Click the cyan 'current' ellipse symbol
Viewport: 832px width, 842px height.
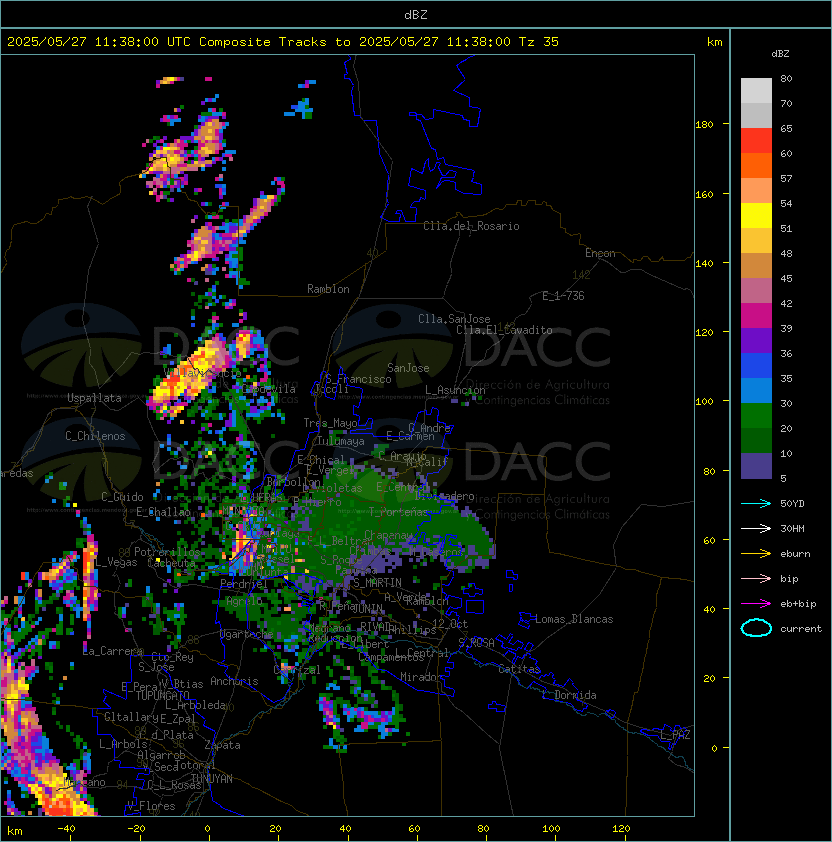[756, 628]
